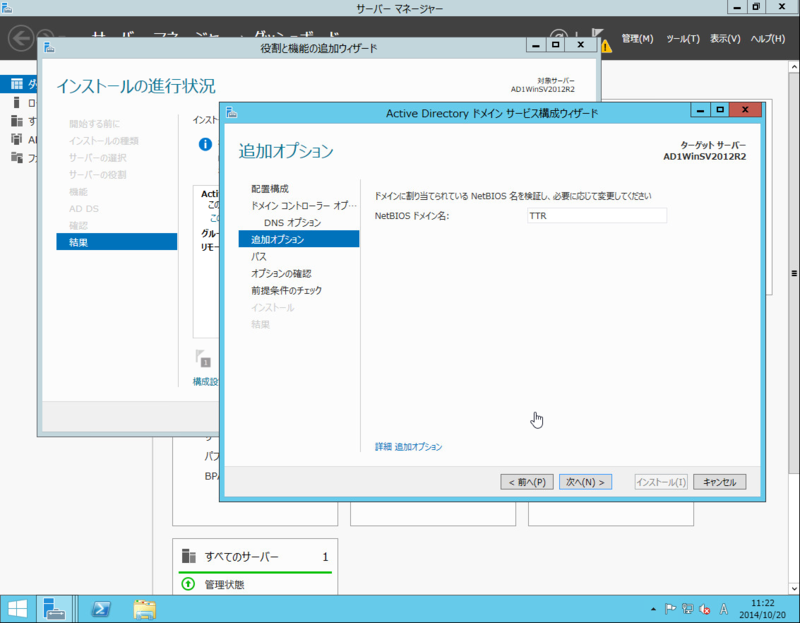Click the flag task icon in Add Roles wizard
800x623 pixels.
(203, 358)
